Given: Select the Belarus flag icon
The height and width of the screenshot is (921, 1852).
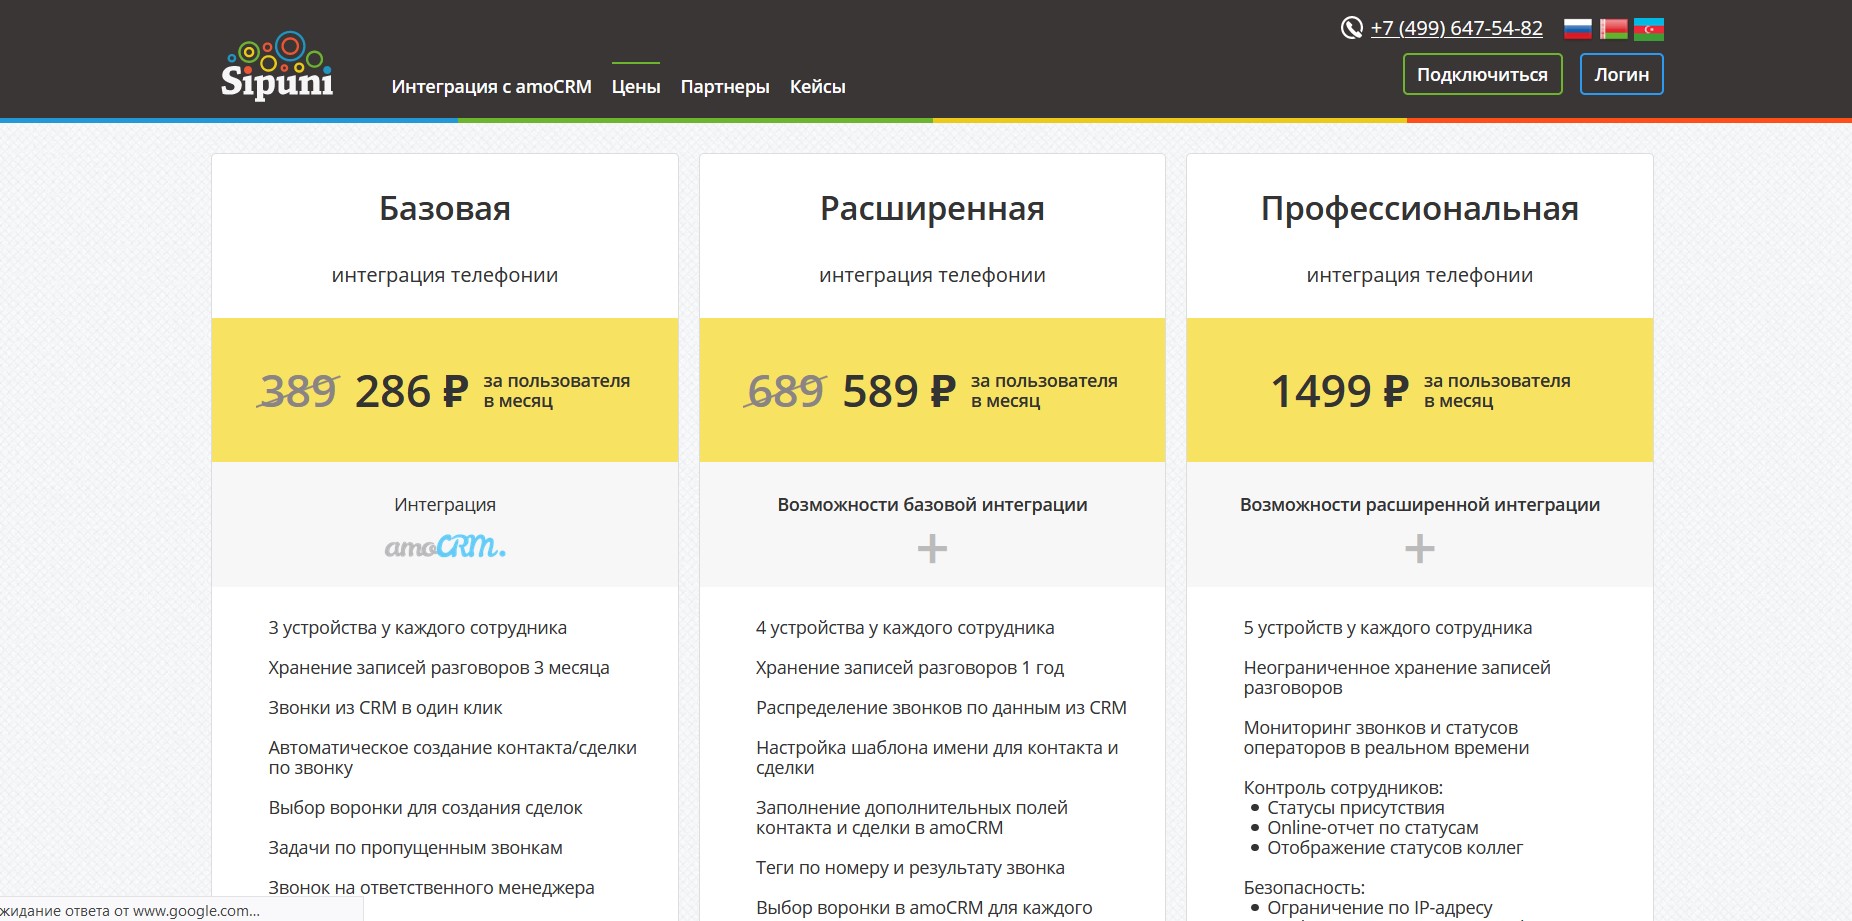Looking at the screenshot, I should point(1613,29).
